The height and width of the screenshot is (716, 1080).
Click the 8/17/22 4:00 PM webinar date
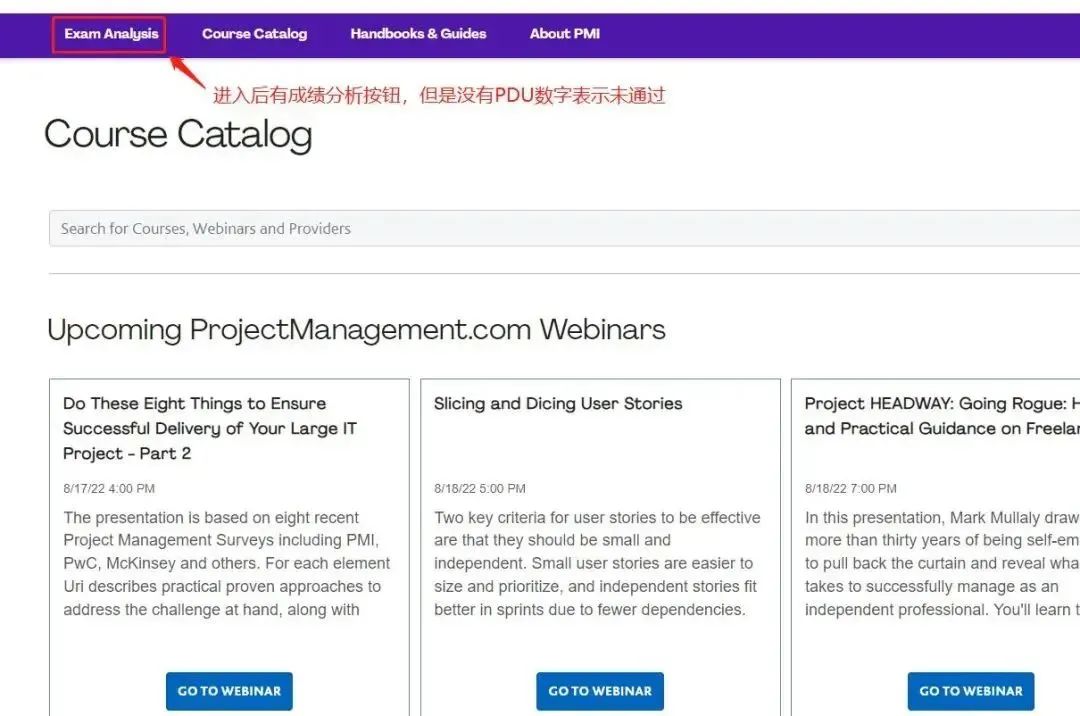[109, 489]
